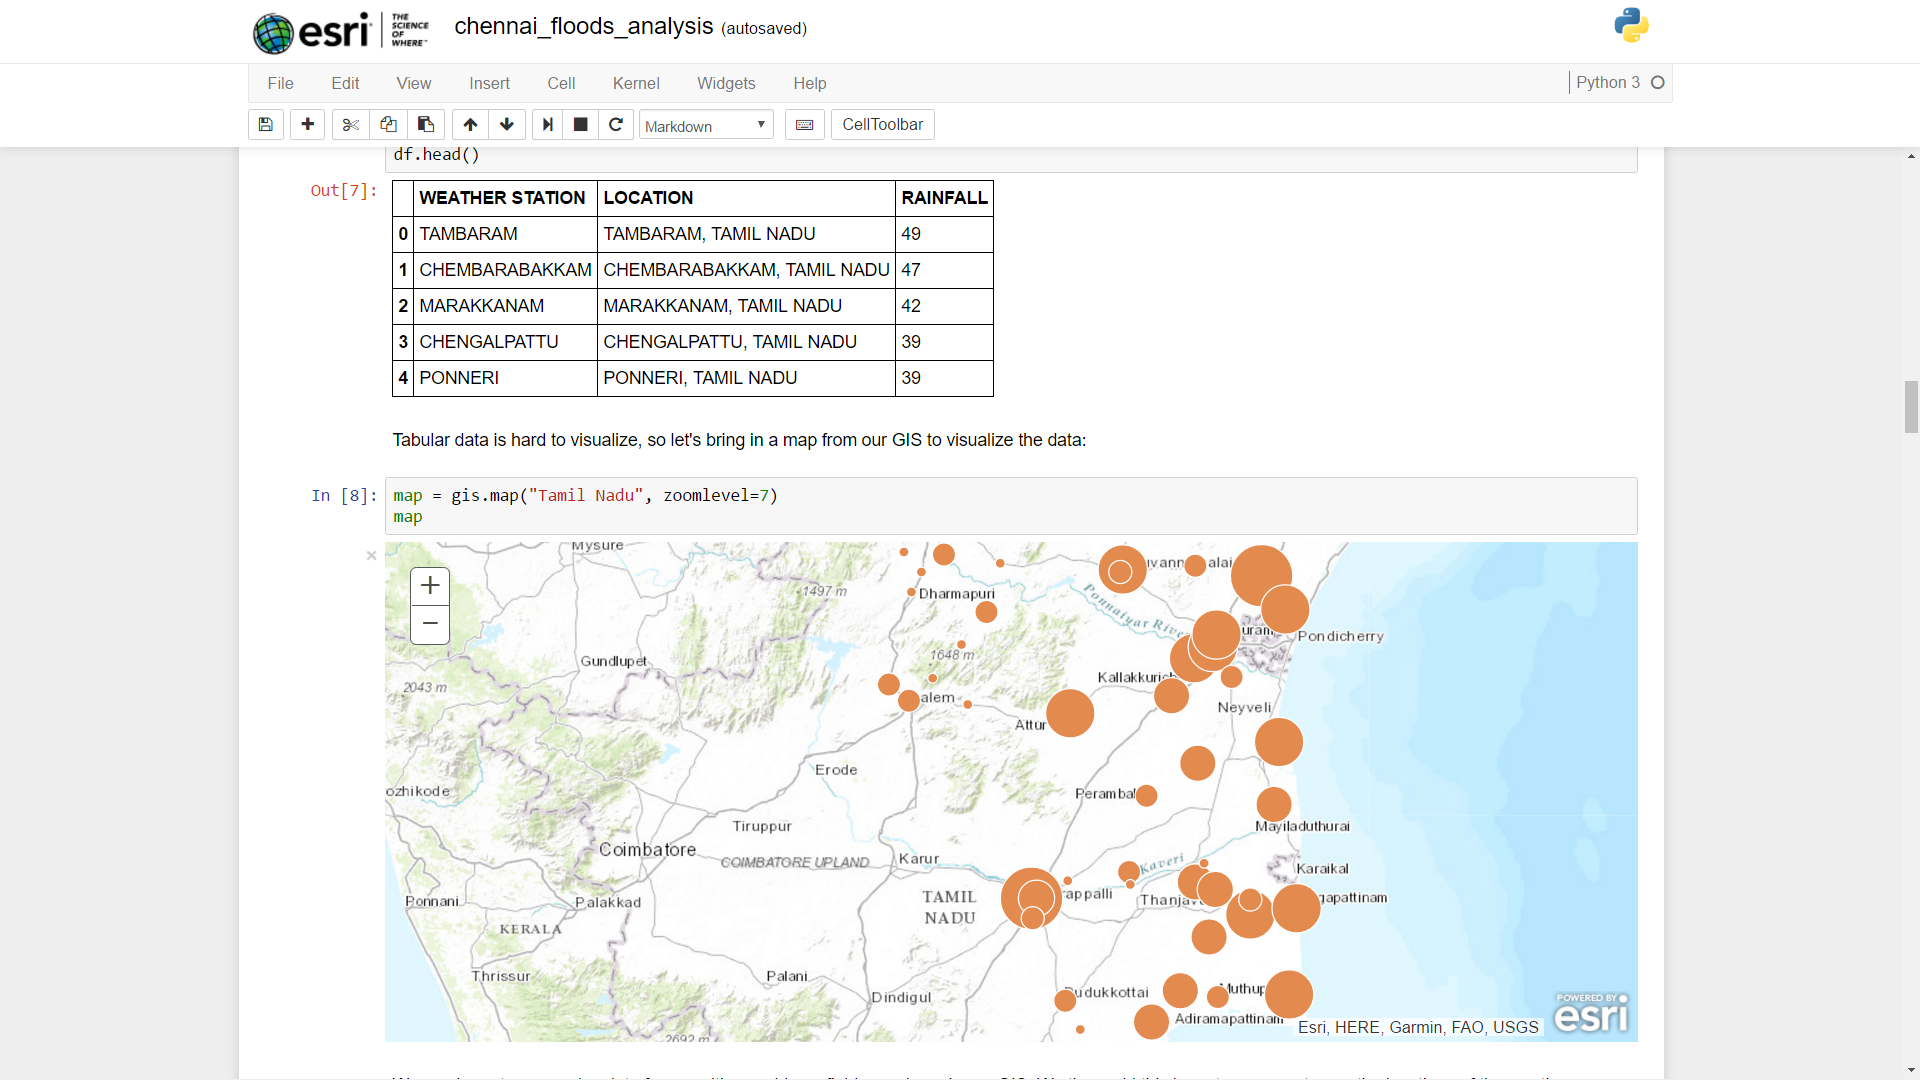Click the scrollbar up arrow

(x=1911, y=156)
